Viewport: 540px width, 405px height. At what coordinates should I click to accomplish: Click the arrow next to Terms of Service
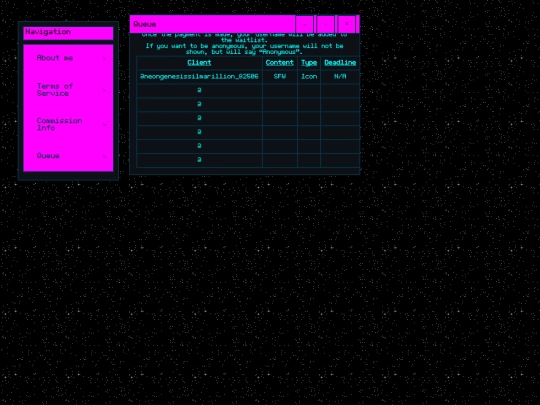[105, 90]
